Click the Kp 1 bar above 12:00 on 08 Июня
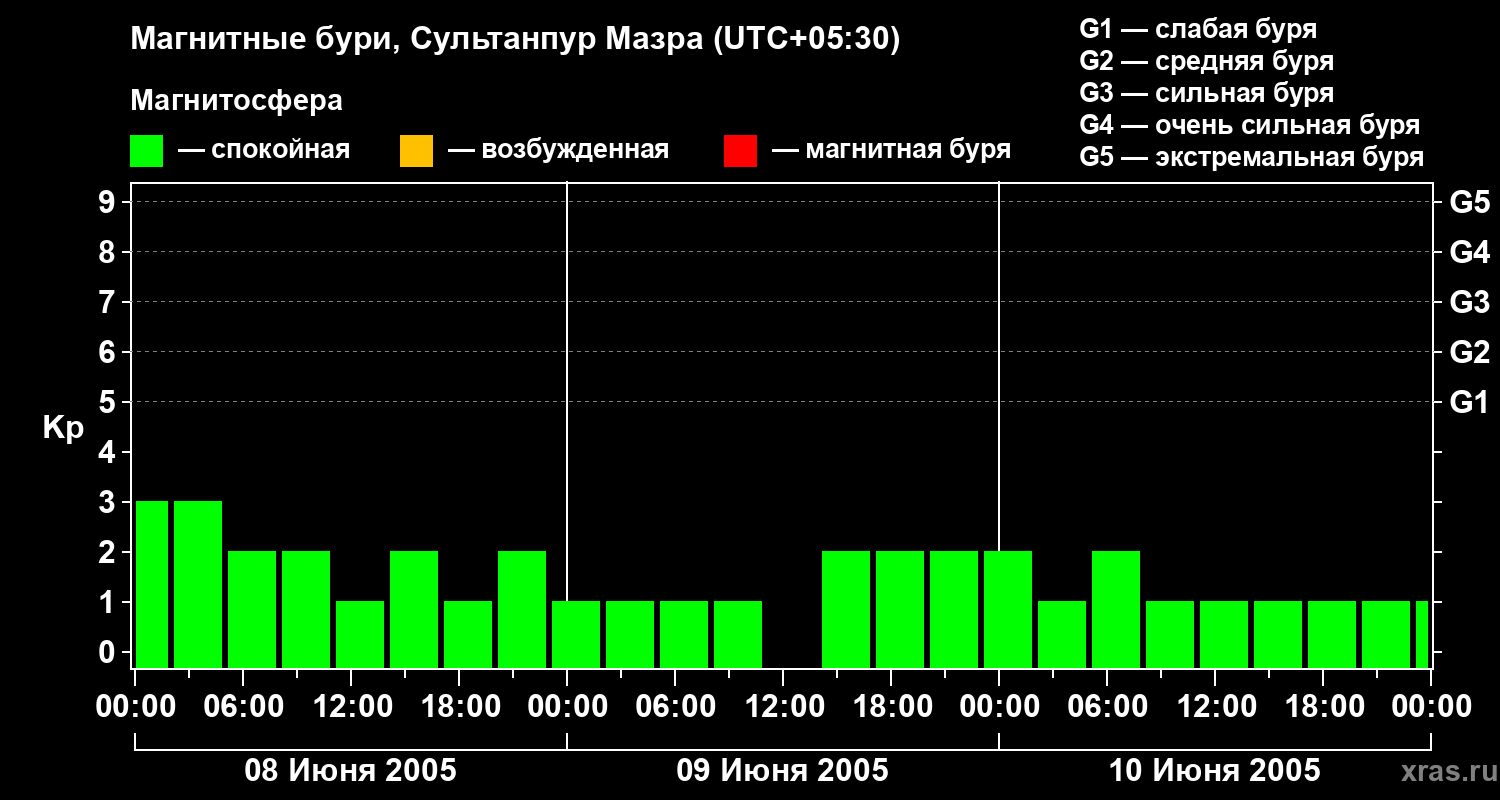Viewport: 1500px width, 800px height. pyautogui.click(x=360, y=634)
